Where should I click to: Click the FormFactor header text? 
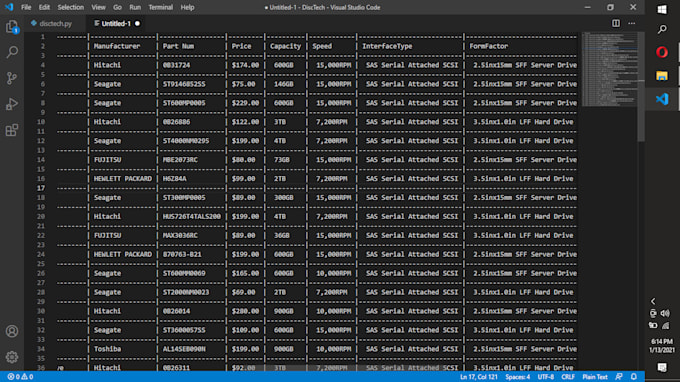(x=488, y=46)
